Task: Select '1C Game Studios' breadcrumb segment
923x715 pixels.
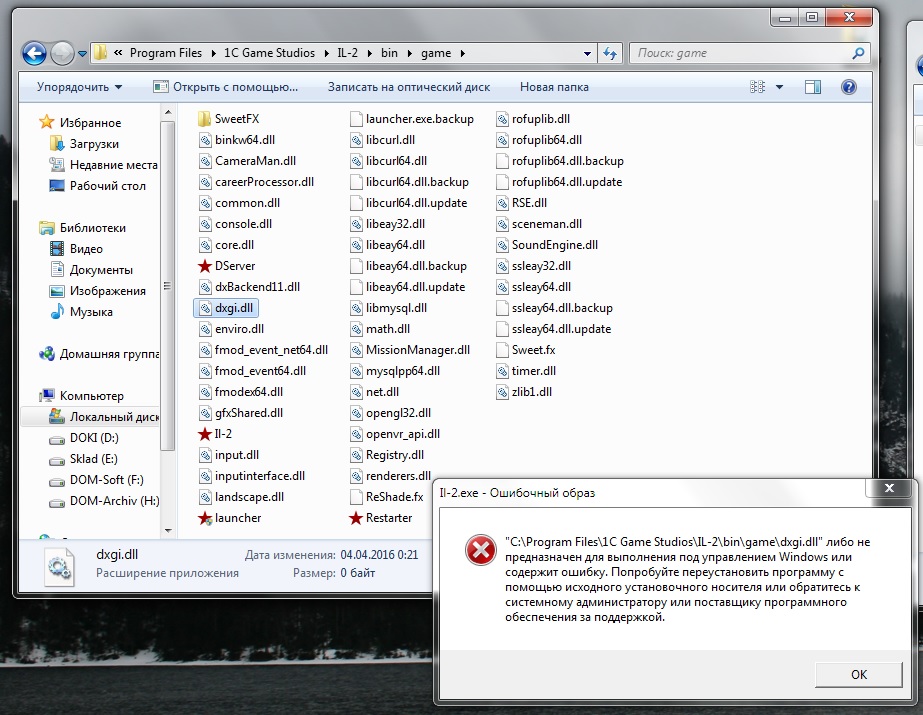Action: 270,53
